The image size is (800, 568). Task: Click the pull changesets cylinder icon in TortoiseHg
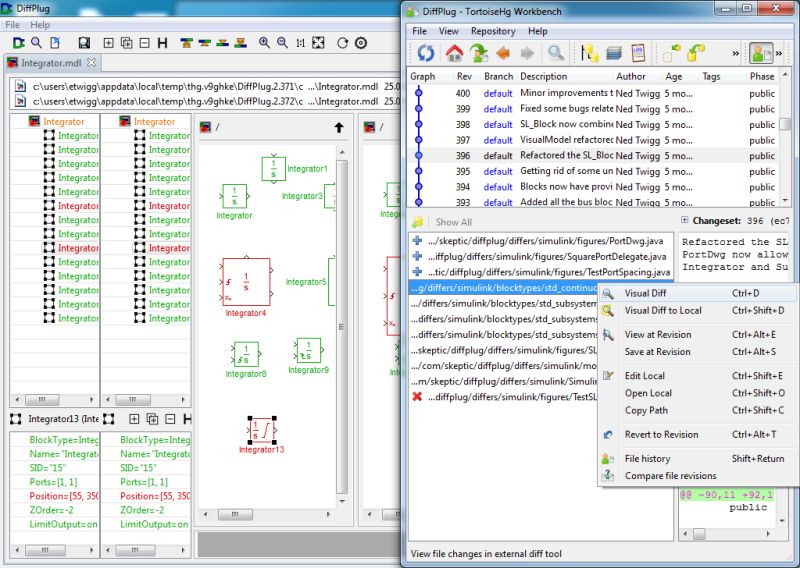click(696, 53)
